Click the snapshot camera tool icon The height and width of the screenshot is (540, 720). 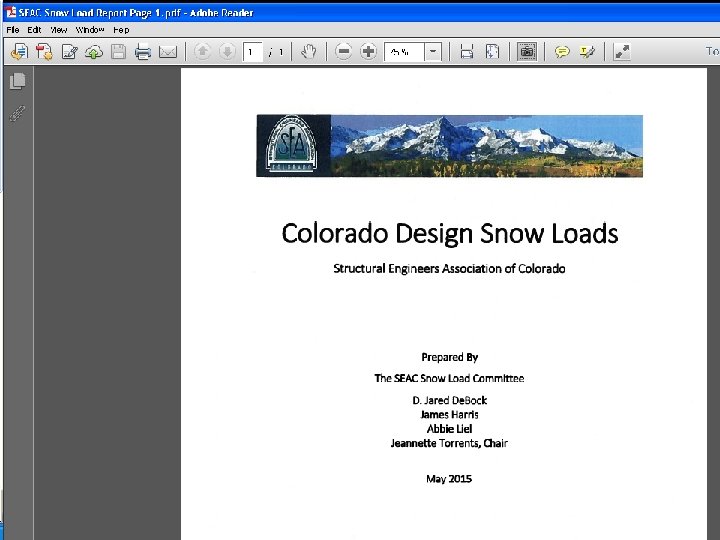[x=527, y=51]
